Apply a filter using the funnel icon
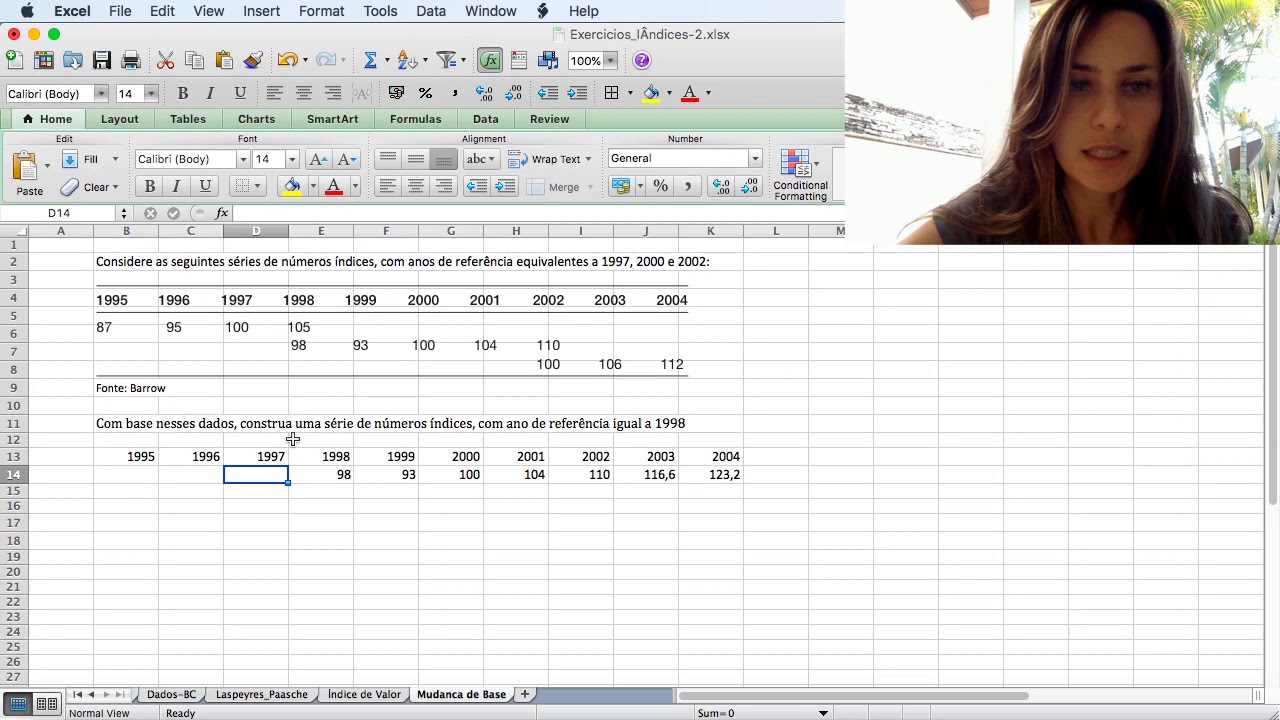 (447, 61)
